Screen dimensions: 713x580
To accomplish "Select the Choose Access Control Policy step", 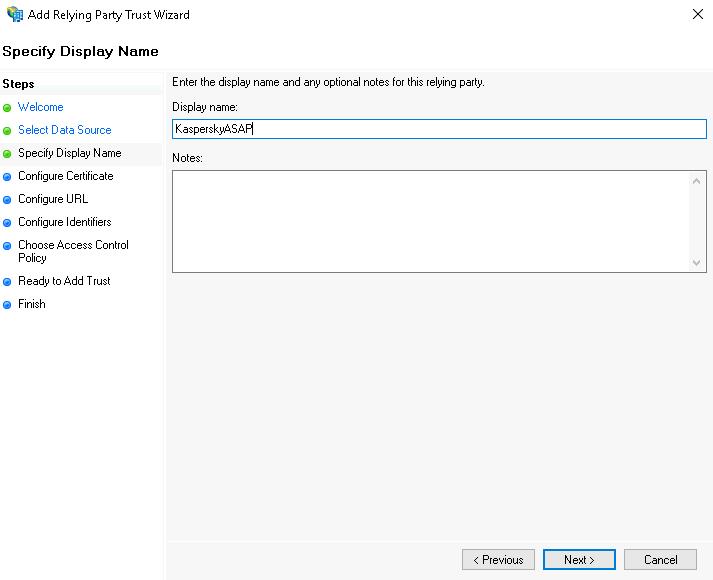I will click(73, 251).
